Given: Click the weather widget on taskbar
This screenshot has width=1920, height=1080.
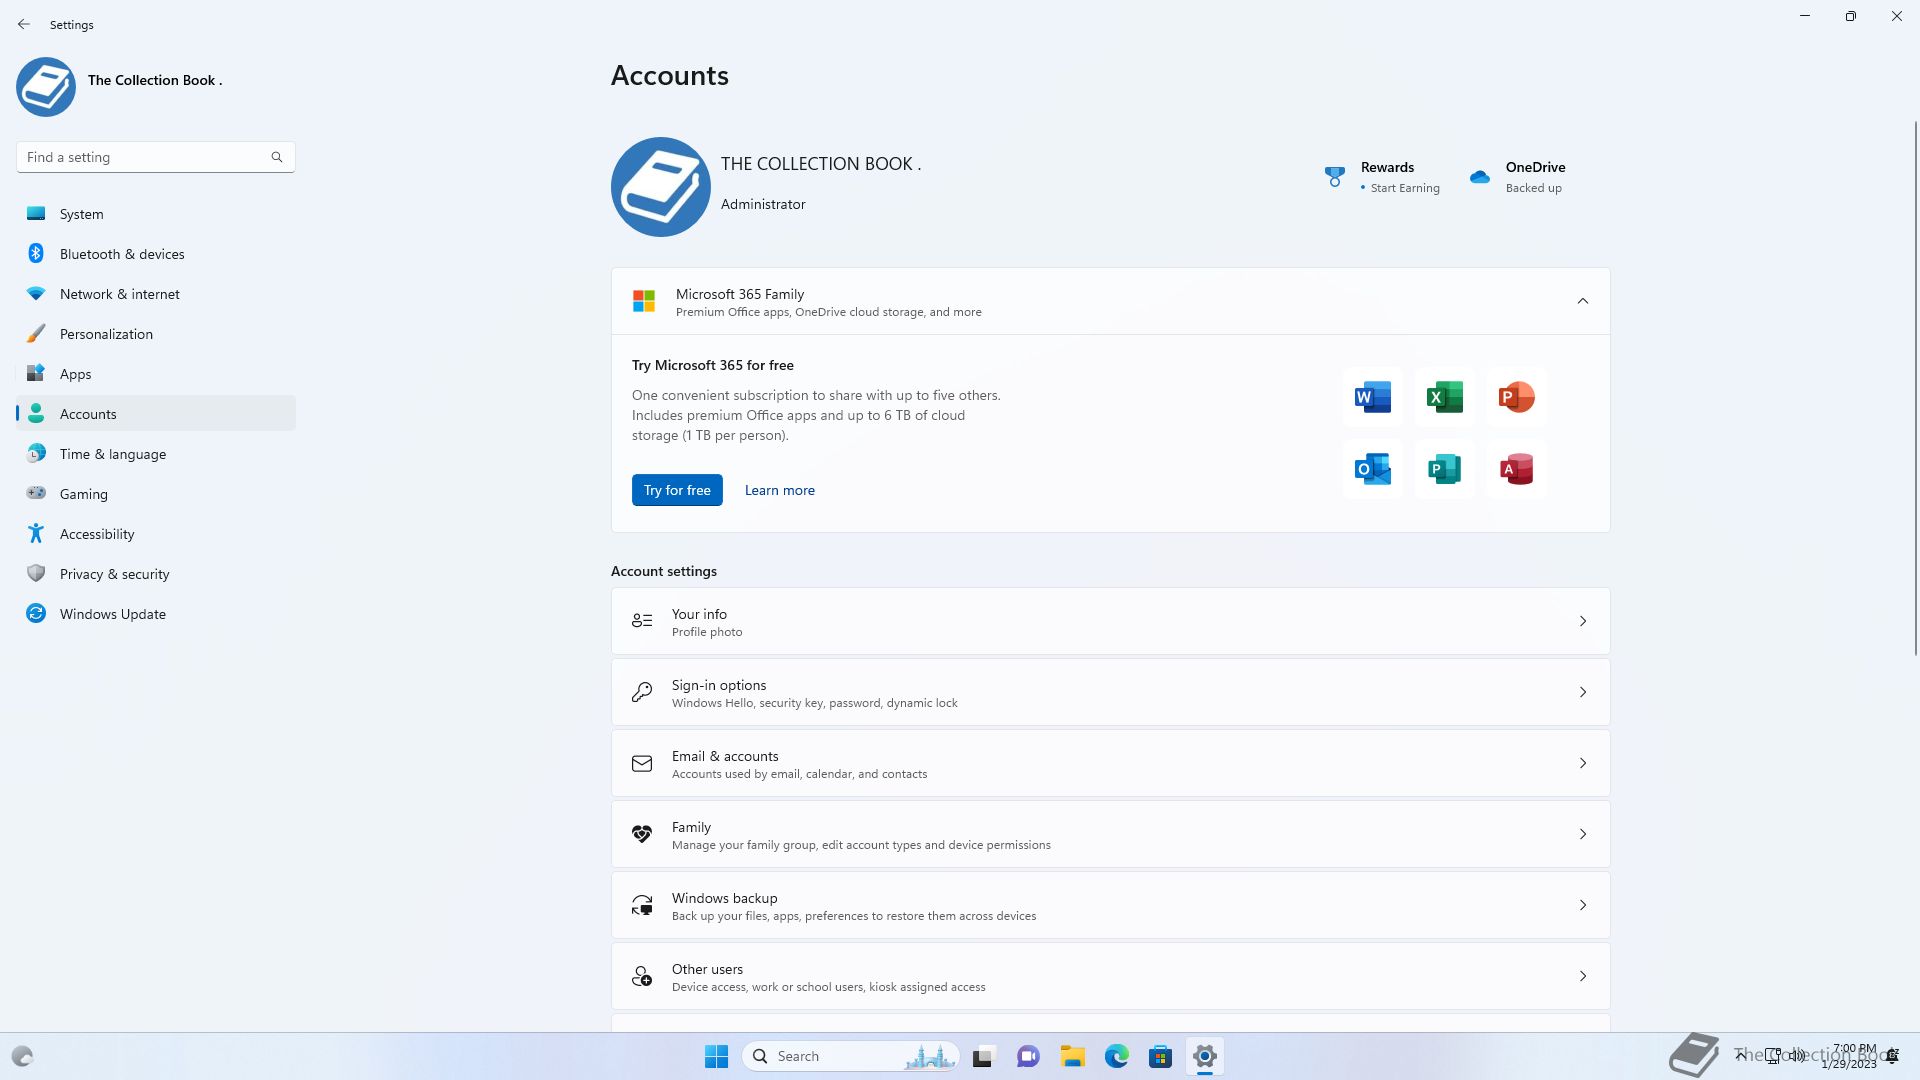Looking at the screenshot, I should tap(22, 1056).
